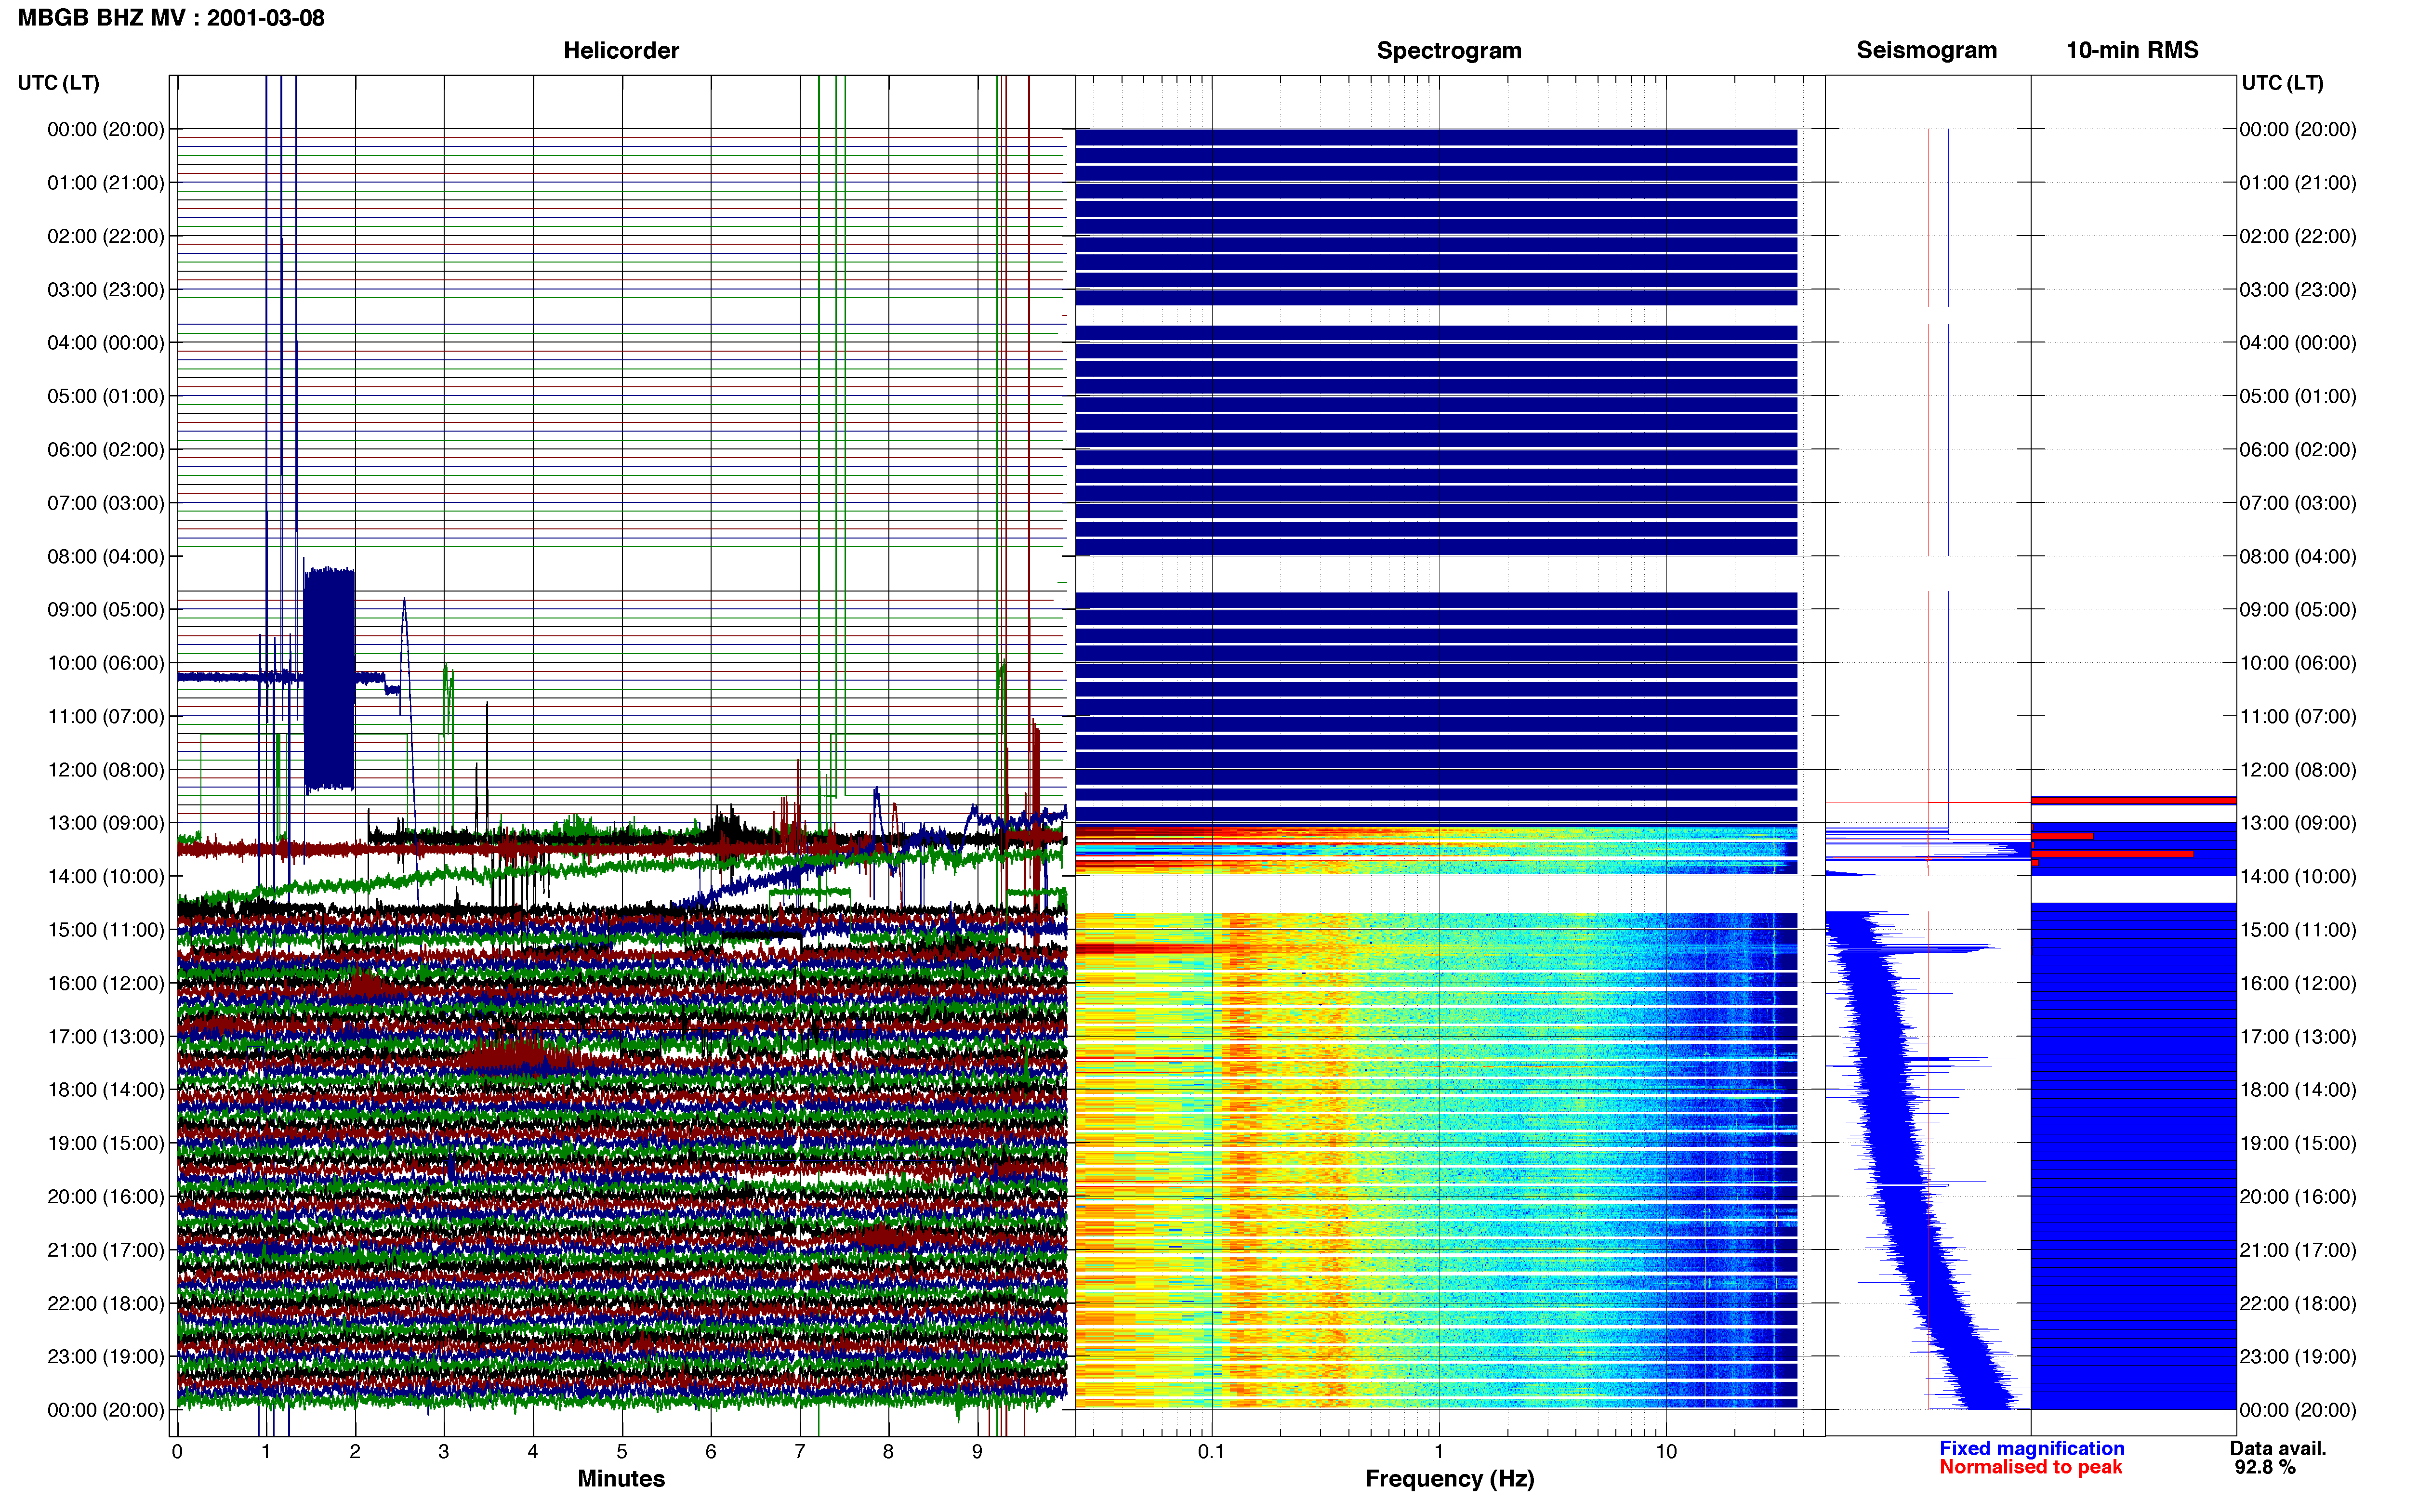Click "09:00 (05:00)" on the Helicorder time axis
The image size is (2418, 1512).
(105, 609)
